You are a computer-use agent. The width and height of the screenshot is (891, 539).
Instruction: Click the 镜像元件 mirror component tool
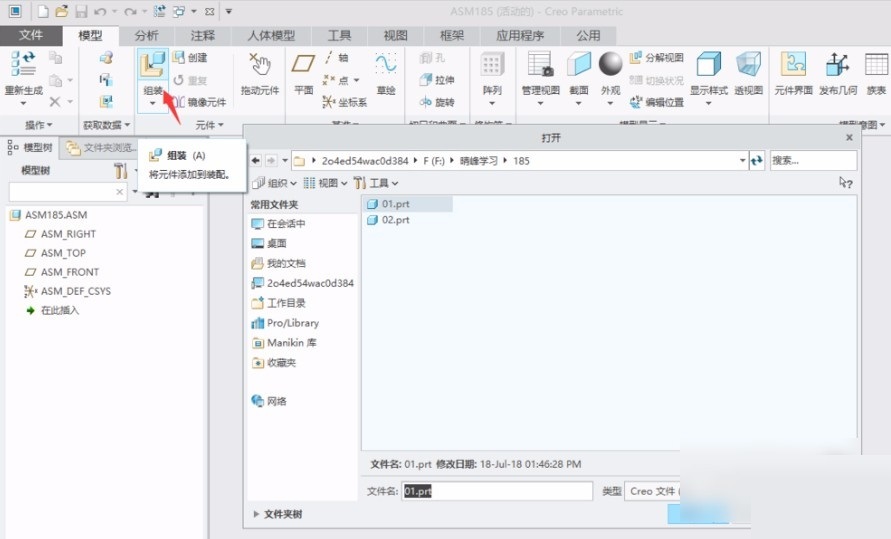tap(199, 102)
